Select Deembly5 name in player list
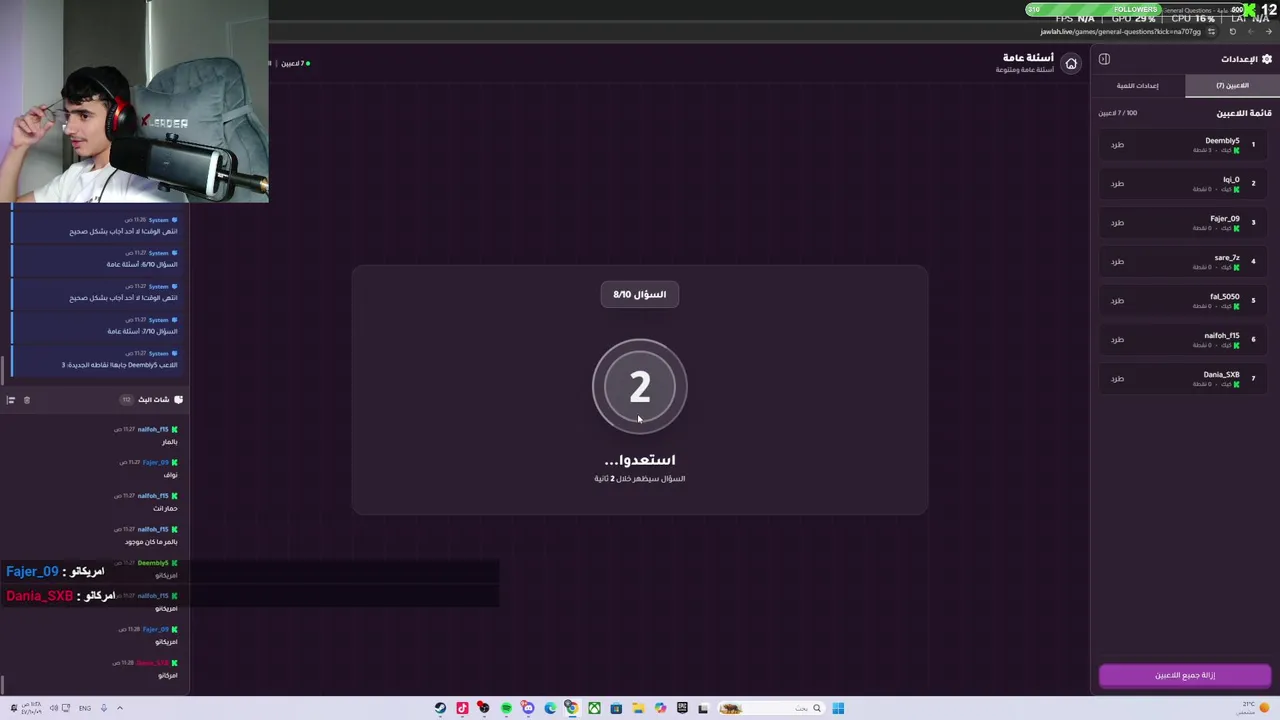This screenshot has width=1280, height=720. (x=1222, y=141)
